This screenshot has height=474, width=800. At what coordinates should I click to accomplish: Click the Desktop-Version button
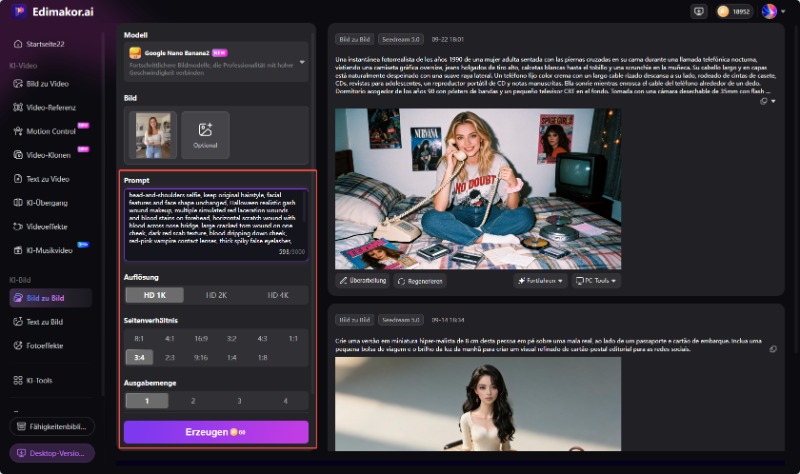pyautogui.click(x=52, y=453)
